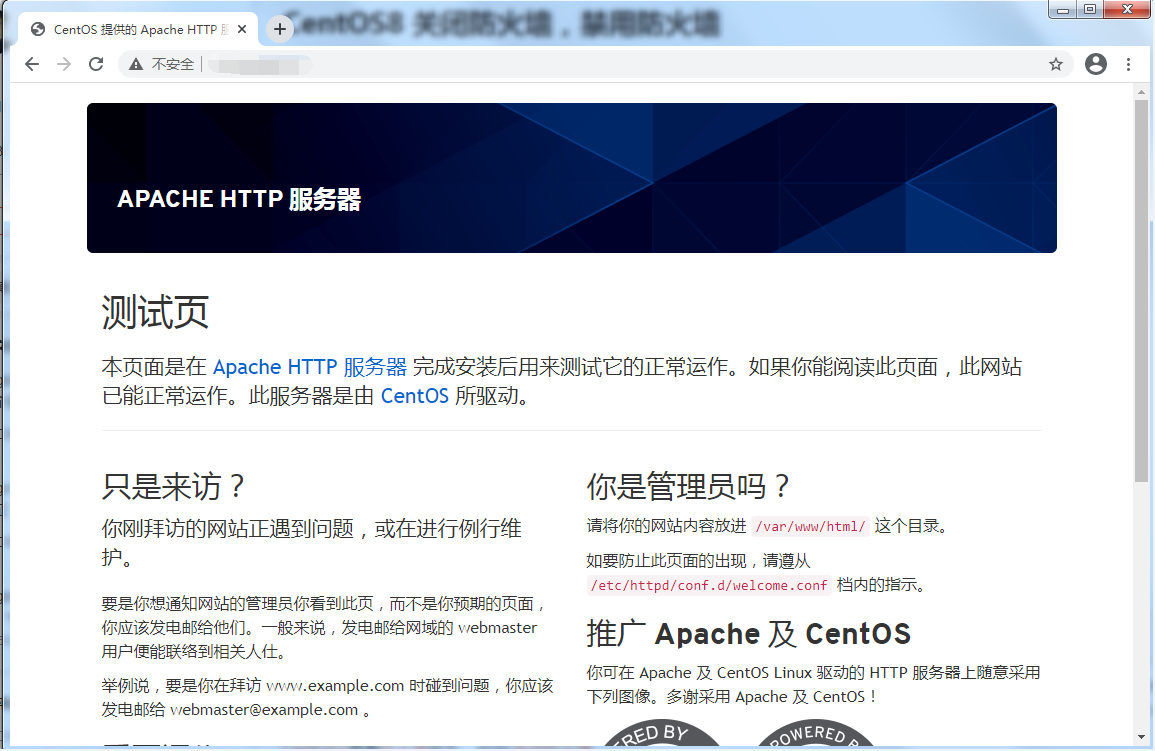Click the 只是来访？ heading

173,487
